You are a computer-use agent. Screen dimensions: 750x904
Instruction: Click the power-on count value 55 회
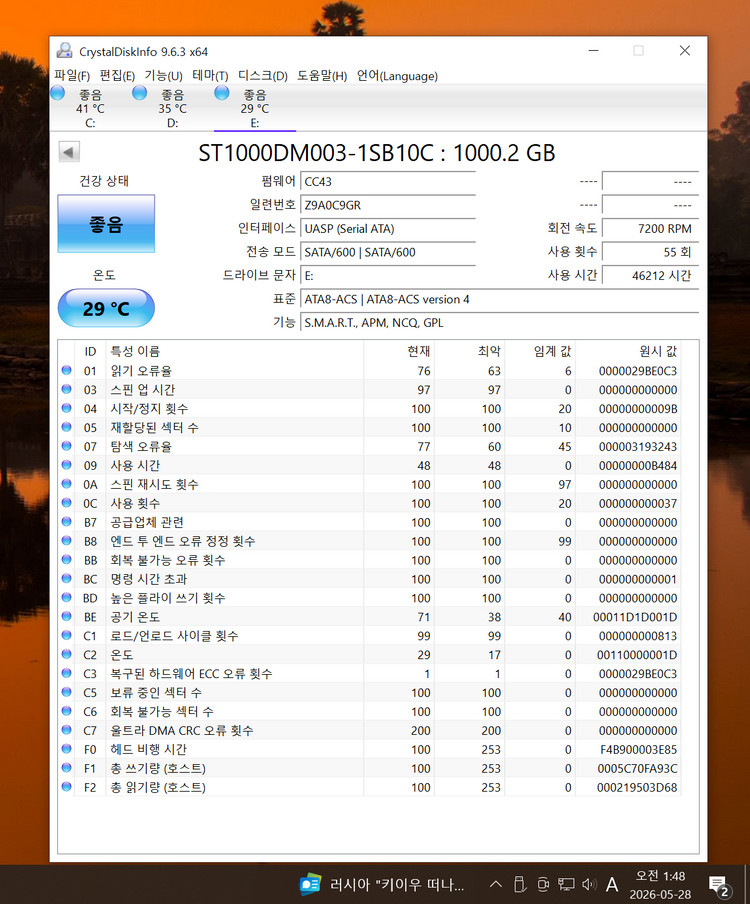click(x=650, y=253)
